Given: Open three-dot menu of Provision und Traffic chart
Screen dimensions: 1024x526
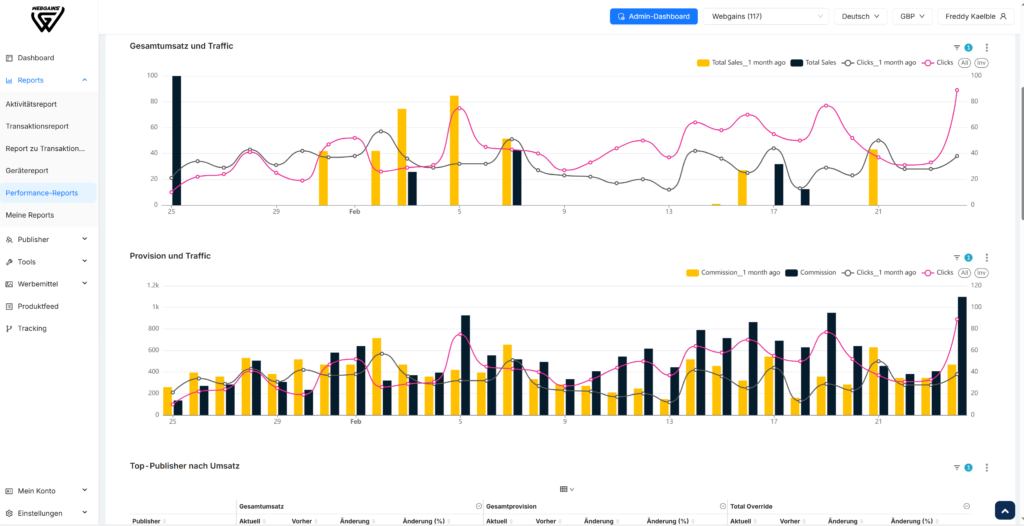Looking at the screenshot, I should 987,257.
